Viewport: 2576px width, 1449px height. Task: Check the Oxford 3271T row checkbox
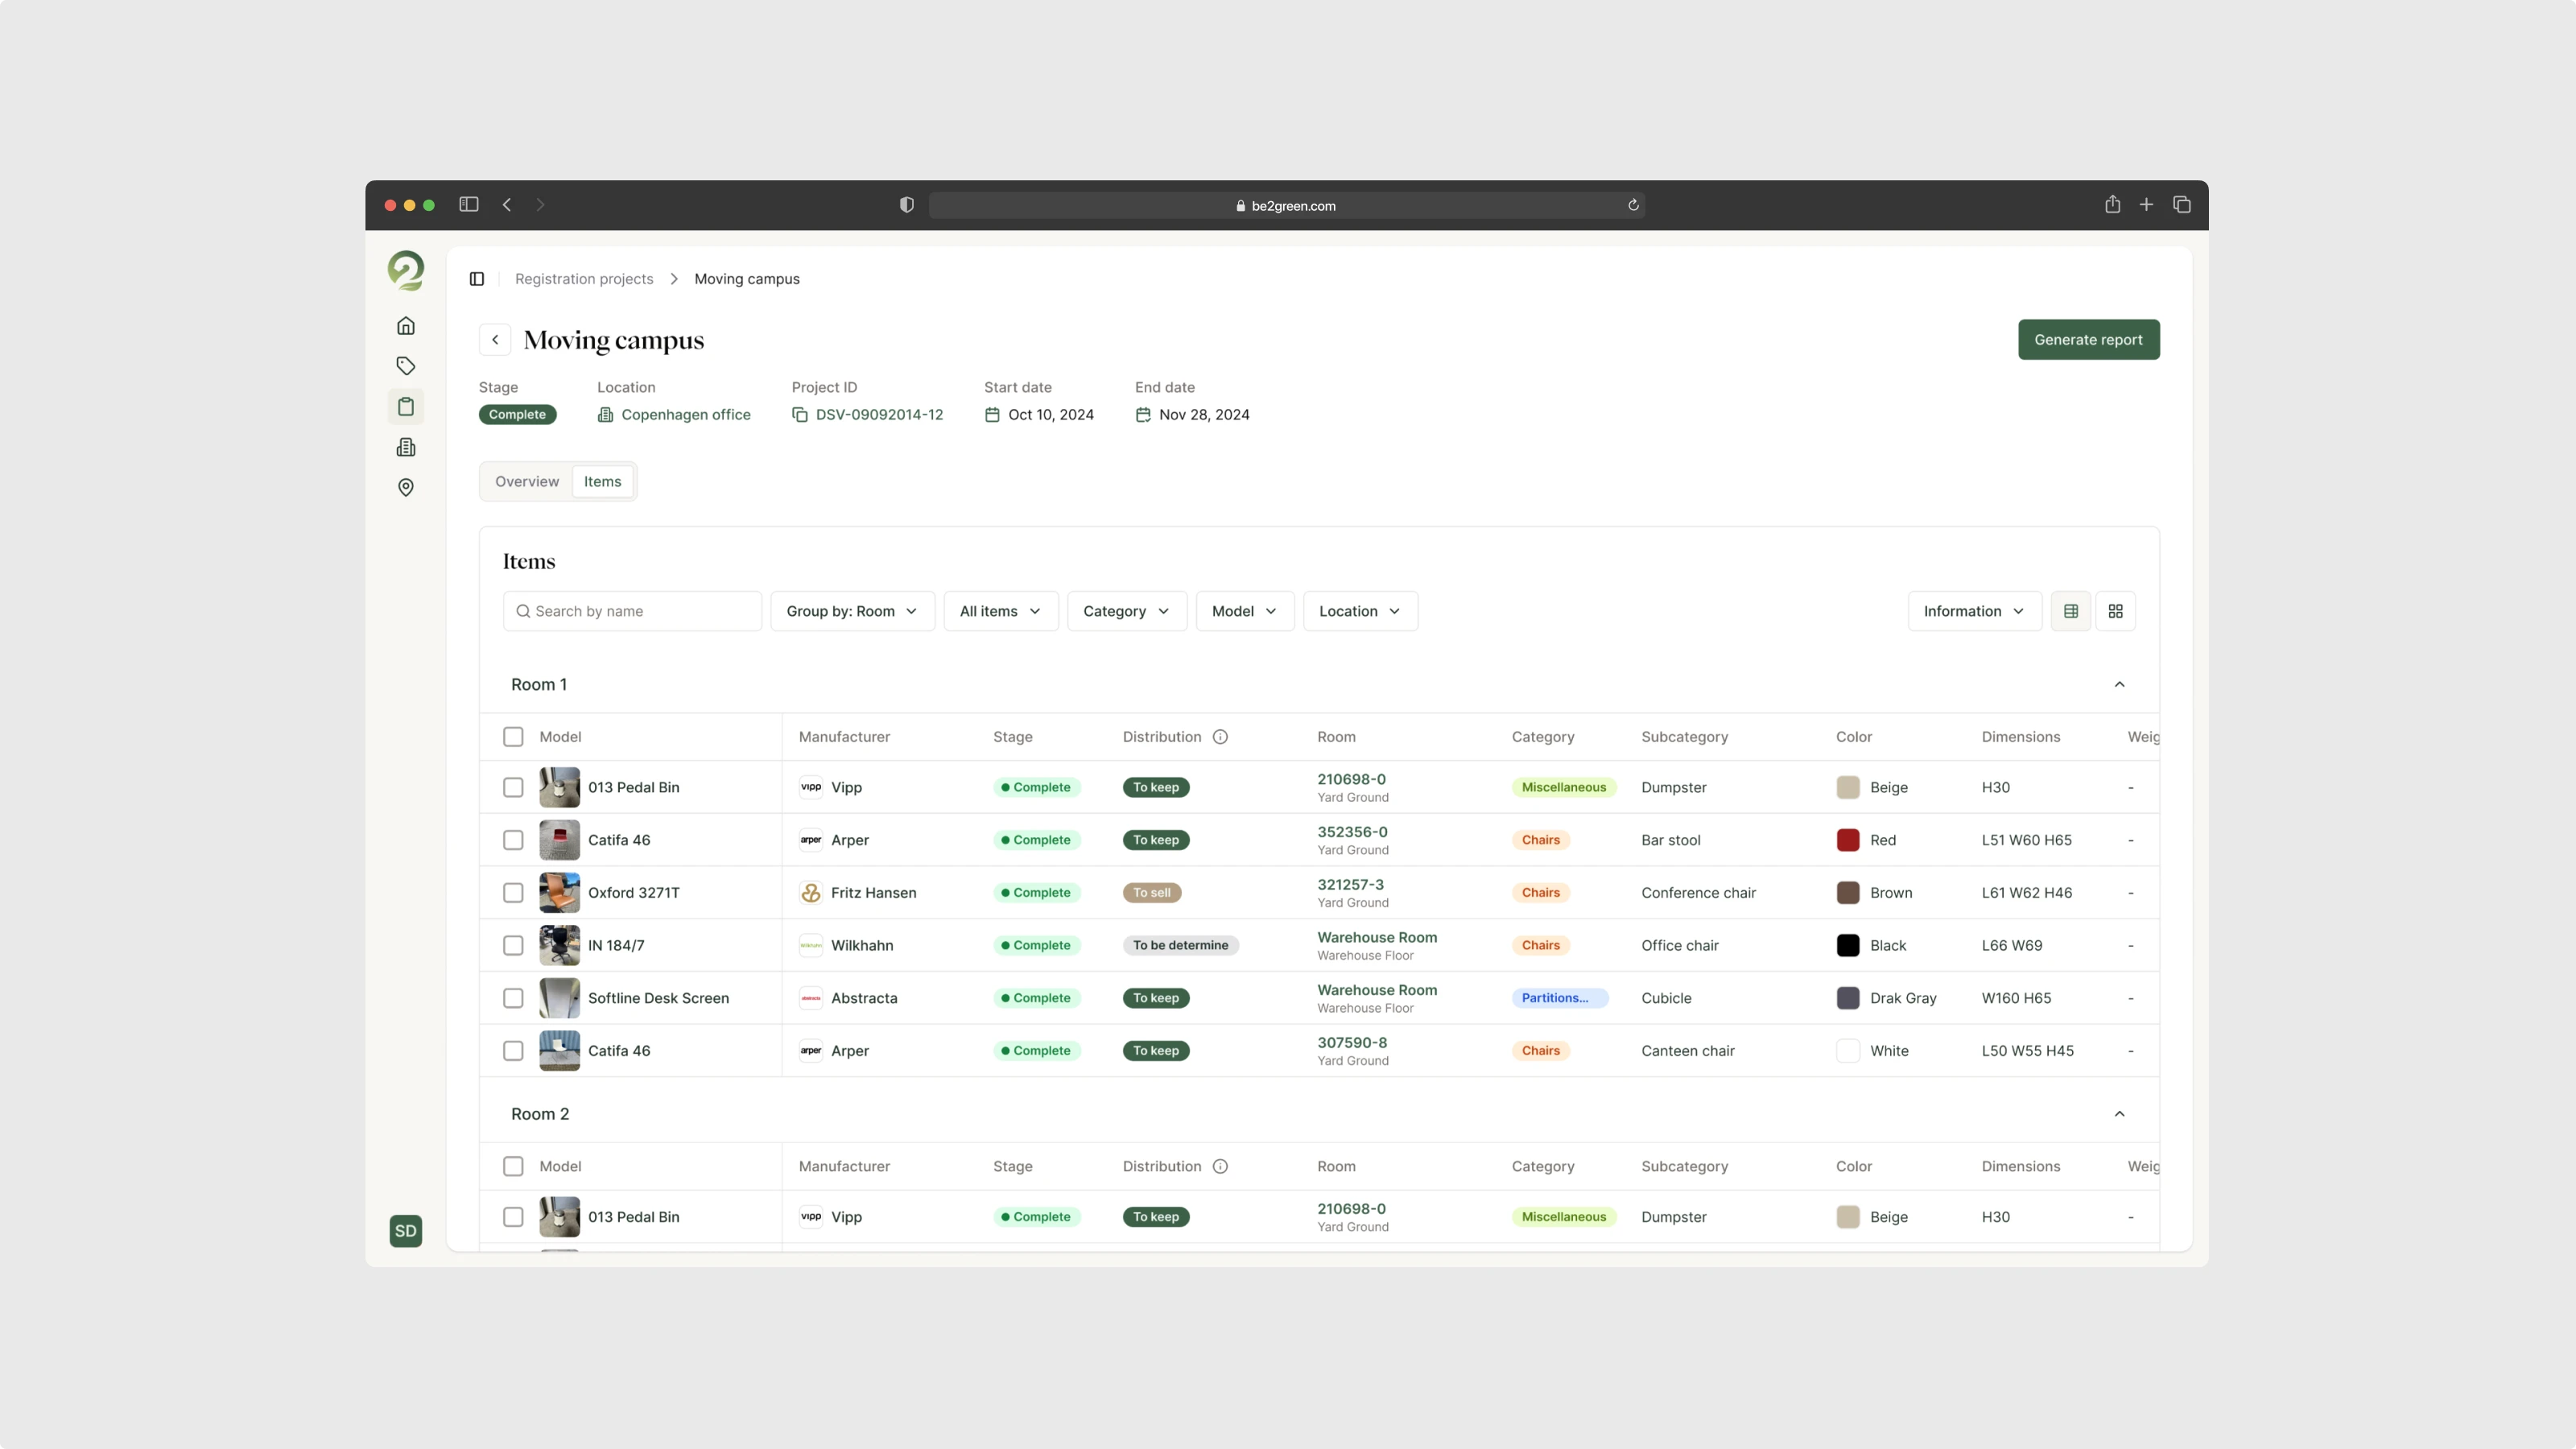pyautogui.click(x=513, y=893)
